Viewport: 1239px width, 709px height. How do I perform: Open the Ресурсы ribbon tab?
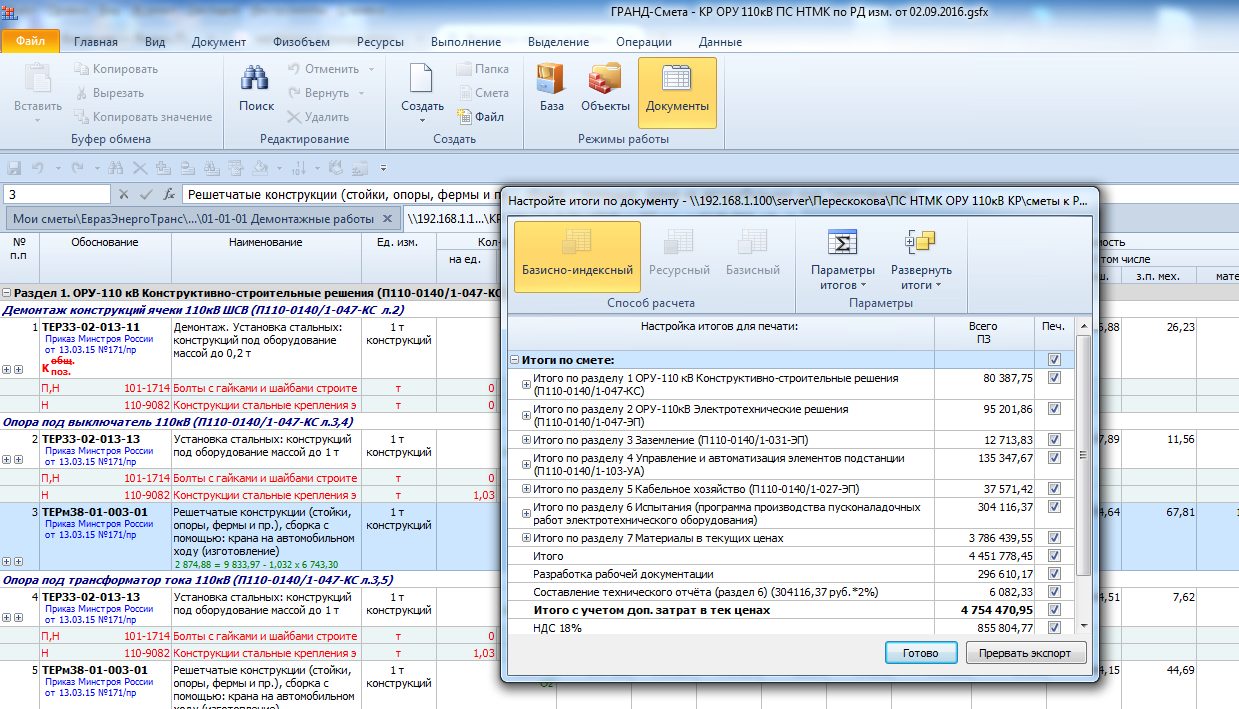[380, 42]
